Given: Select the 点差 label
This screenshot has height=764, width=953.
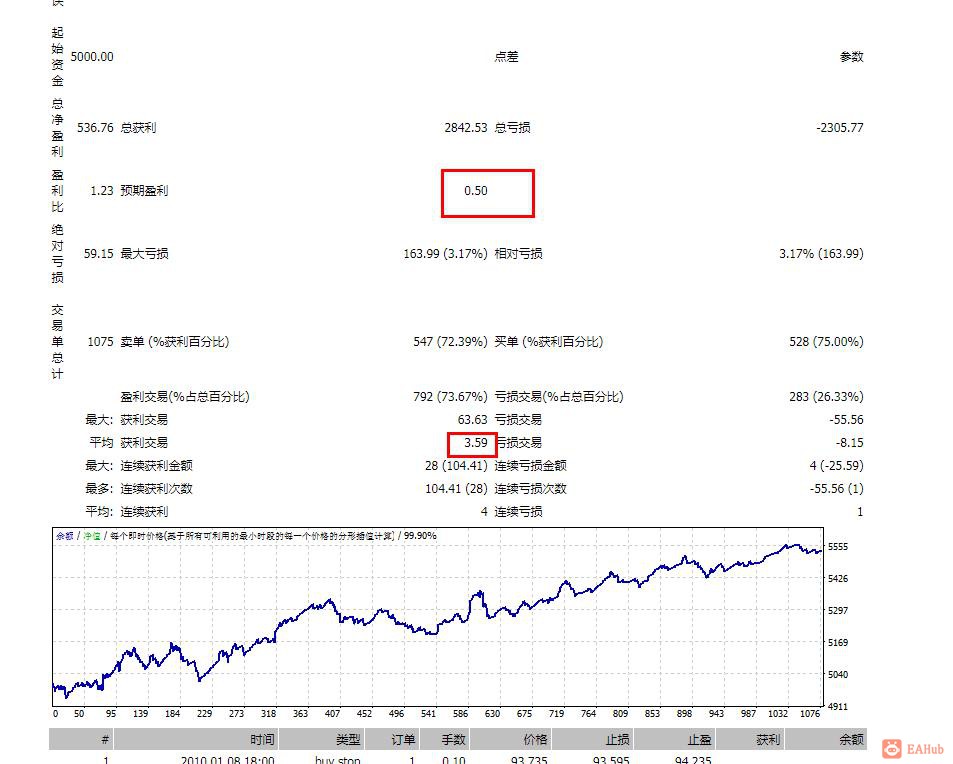Looking at the screenshot, I should (506, 57).
